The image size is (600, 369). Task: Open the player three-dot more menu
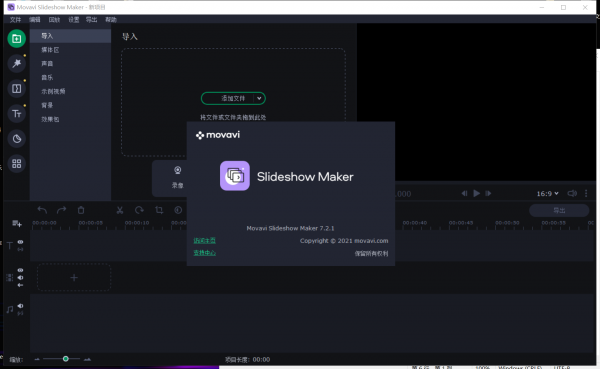tap(586, 193)
